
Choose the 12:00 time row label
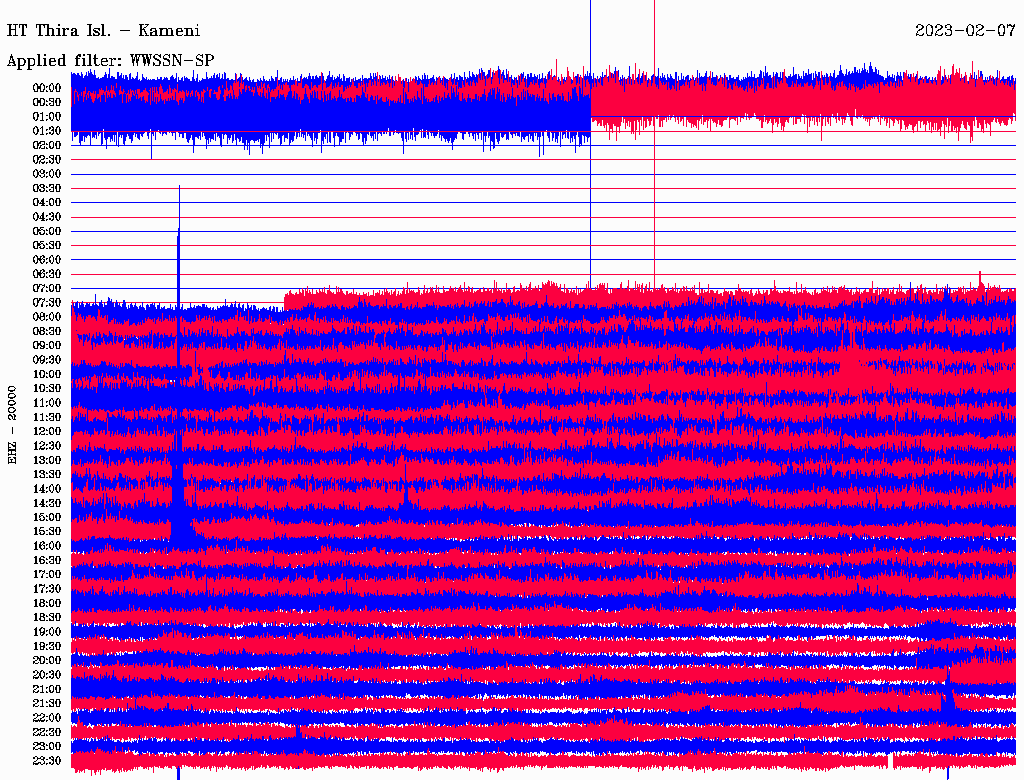(48, 432)
